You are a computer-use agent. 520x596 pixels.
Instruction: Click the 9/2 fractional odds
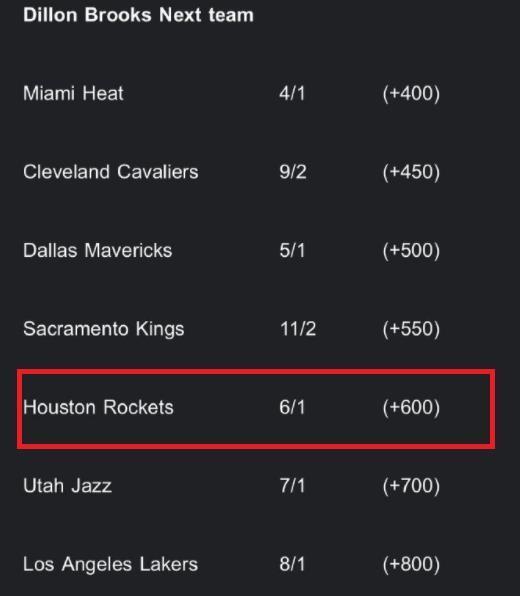pos(293,172)
